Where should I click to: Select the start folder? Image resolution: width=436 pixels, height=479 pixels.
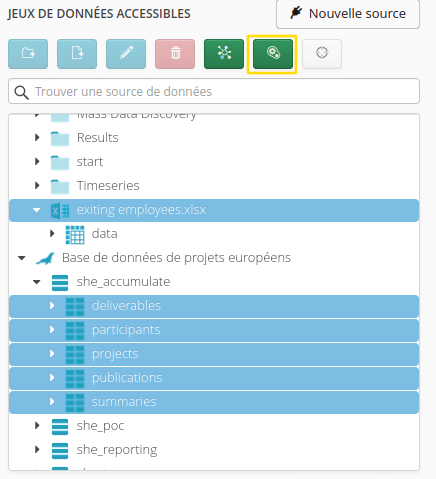click(x=90, y=162)
